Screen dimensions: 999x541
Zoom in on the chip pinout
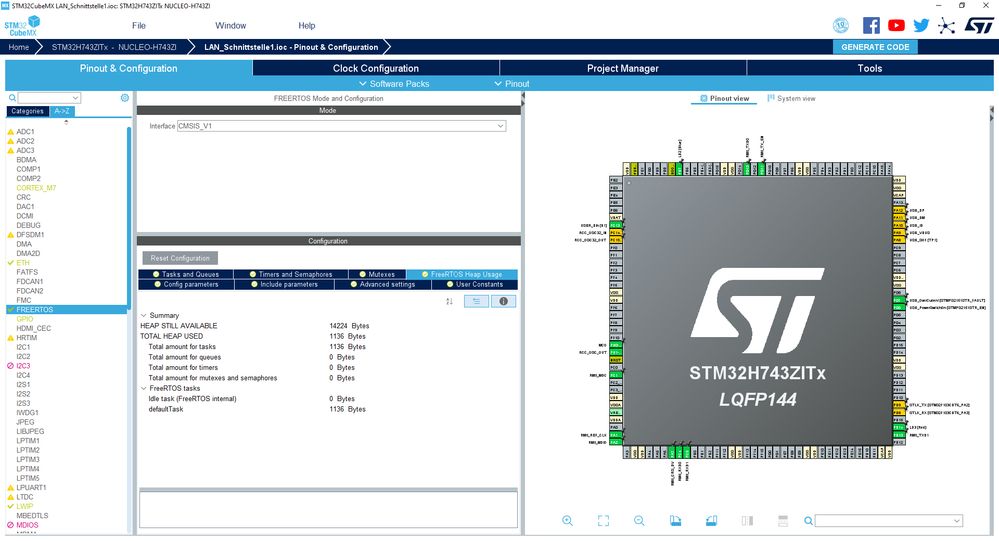point(567,521)
